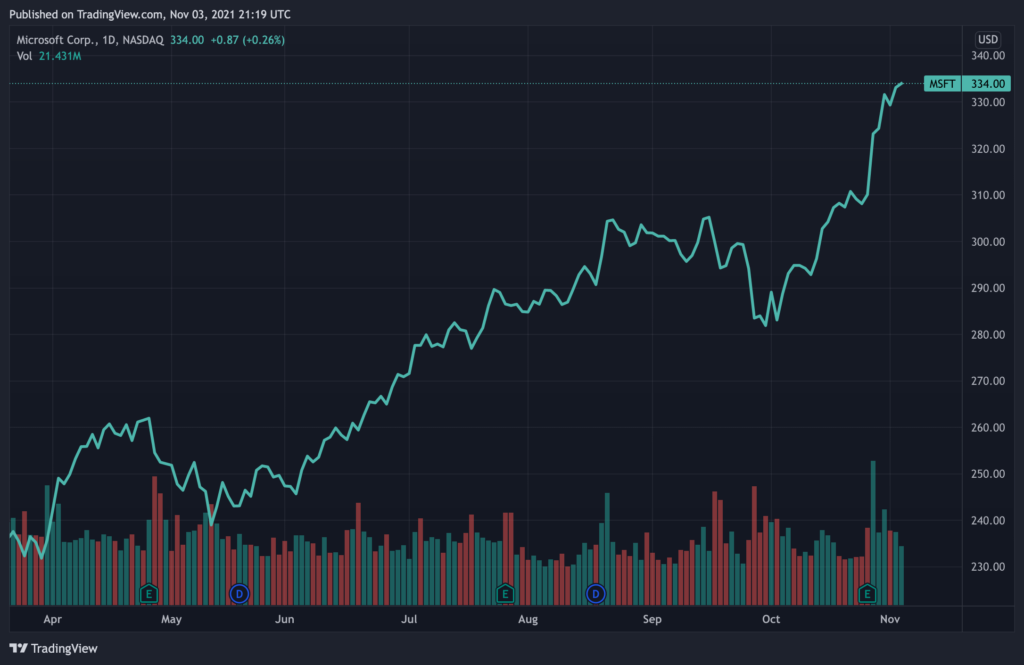Click the earnings E marker nearest the May label
This screenshot has height=665, width=1024.
click(149, 594)
